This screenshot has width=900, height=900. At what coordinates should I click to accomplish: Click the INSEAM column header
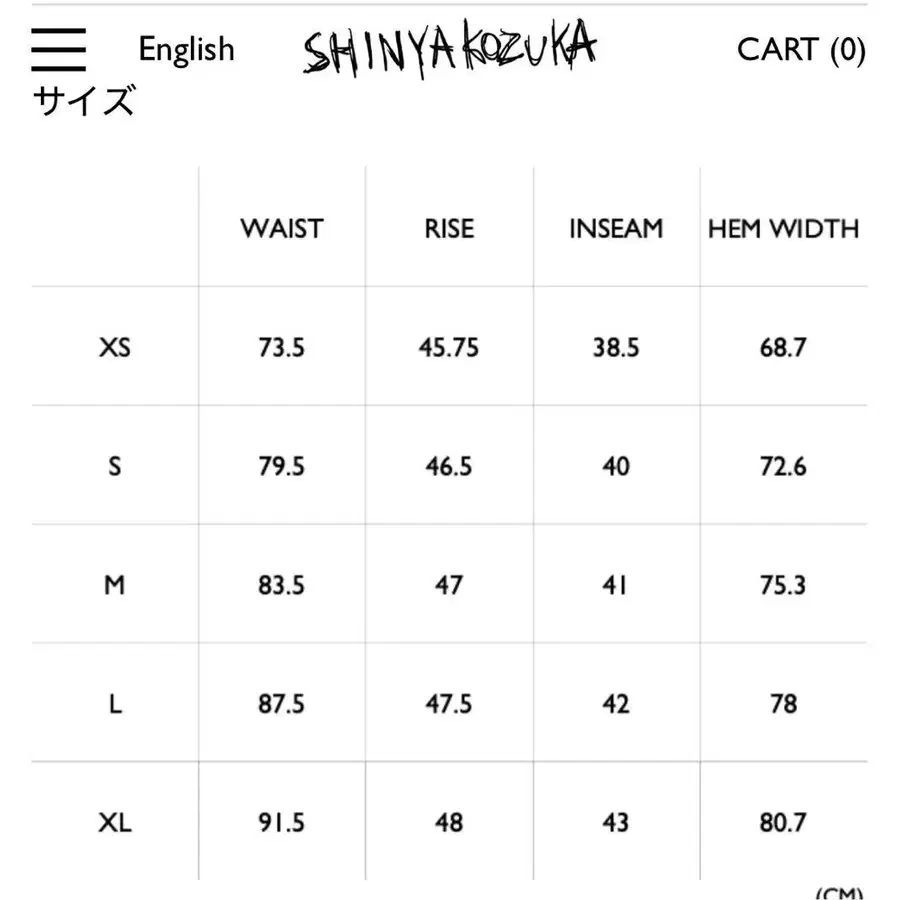tap(615, 229)
